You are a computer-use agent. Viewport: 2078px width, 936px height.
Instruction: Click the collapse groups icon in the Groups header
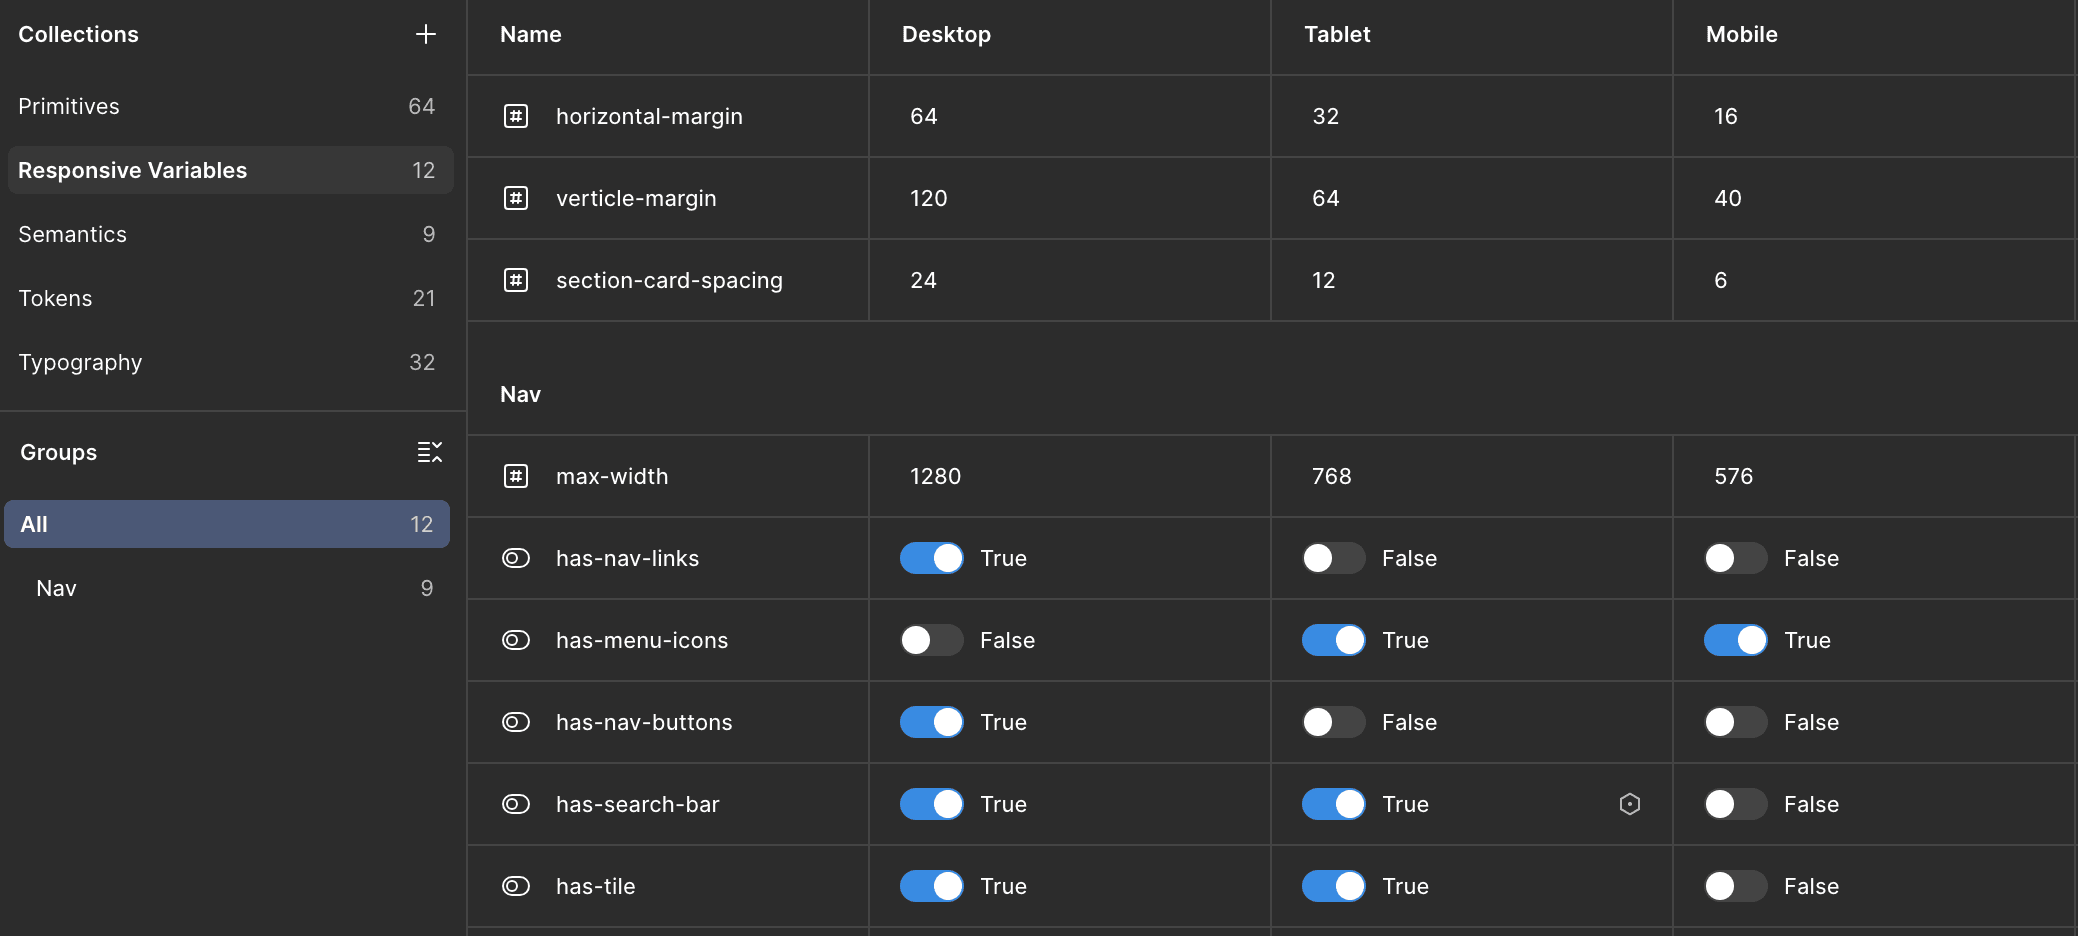(x=429, y=452)
